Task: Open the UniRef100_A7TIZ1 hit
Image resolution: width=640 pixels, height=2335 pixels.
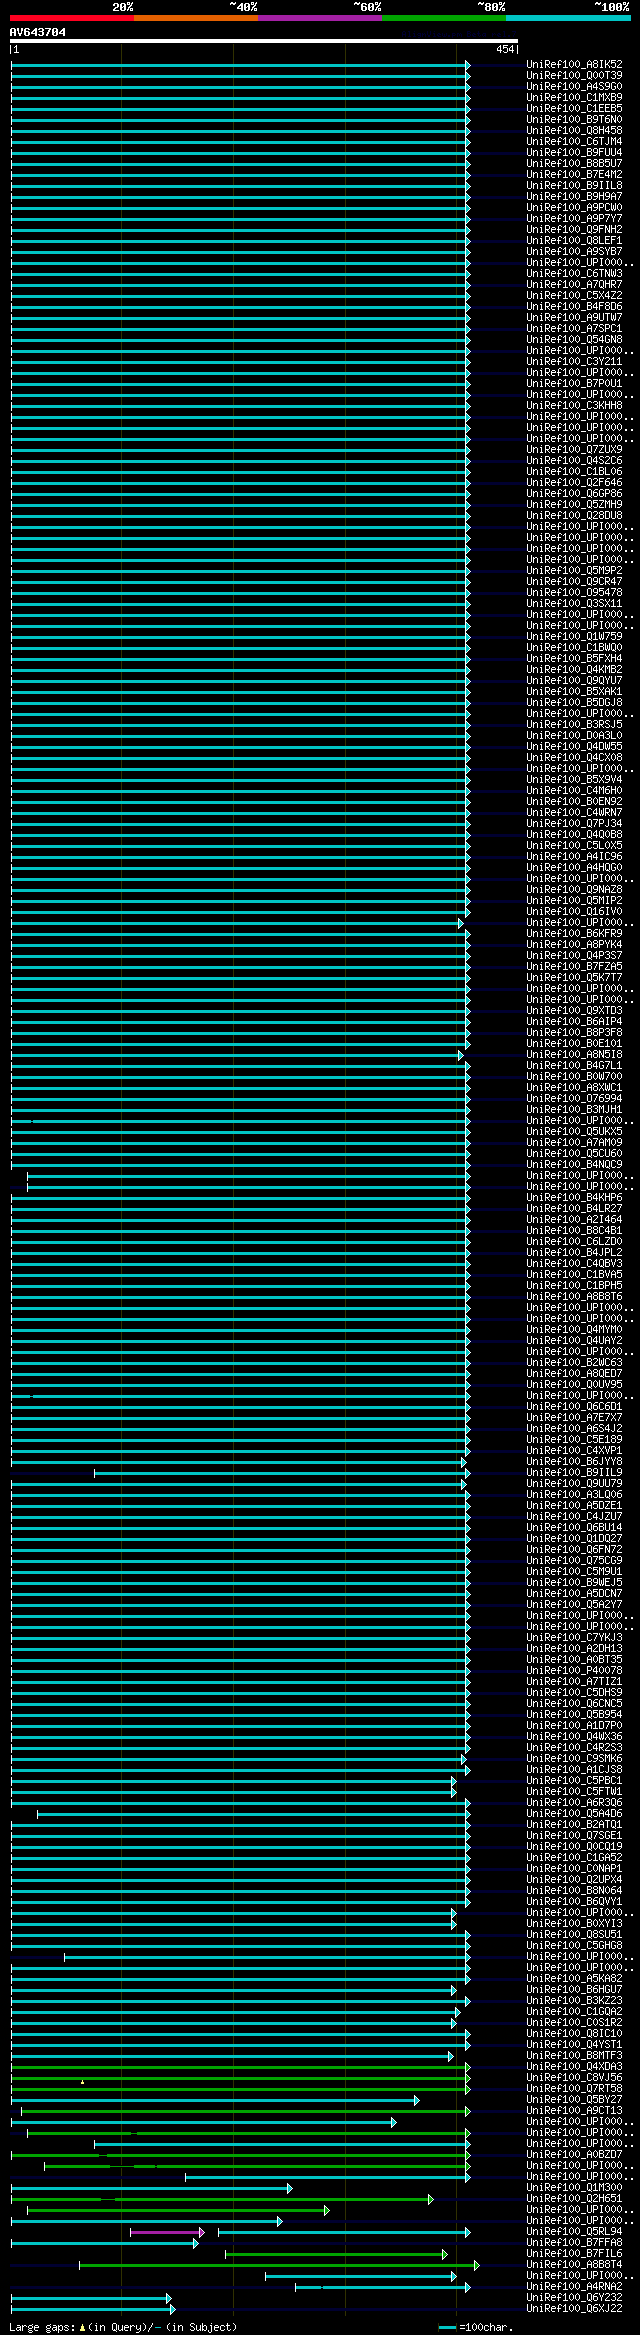Action: coord(574,1682)
